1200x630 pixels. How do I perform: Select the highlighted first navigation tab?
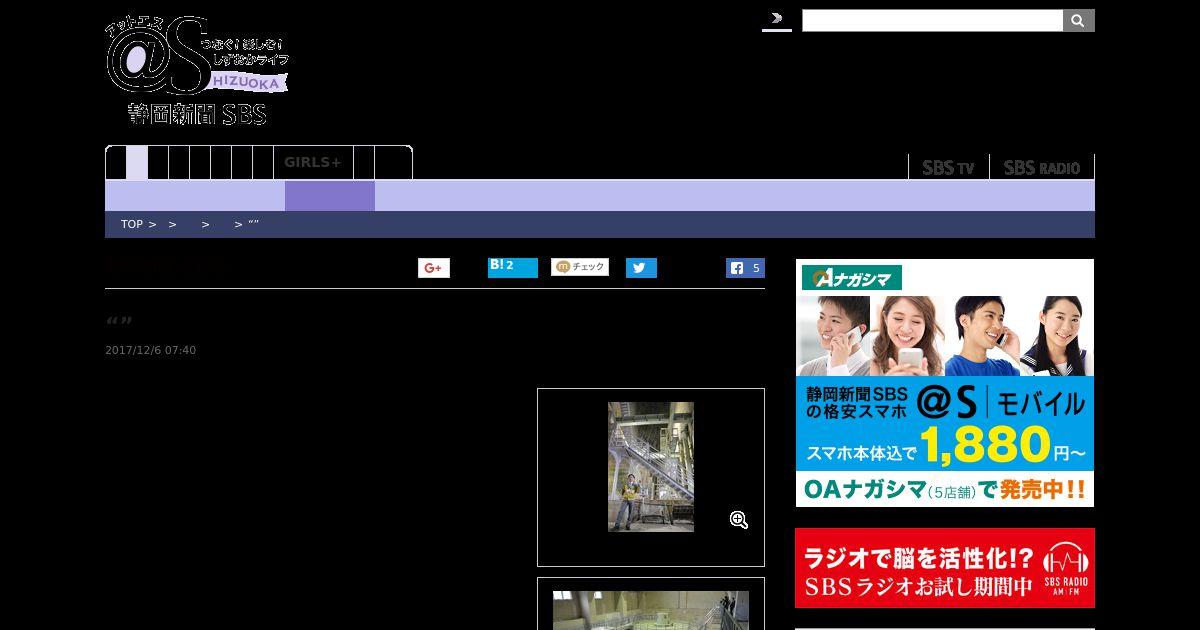point(137,163)
